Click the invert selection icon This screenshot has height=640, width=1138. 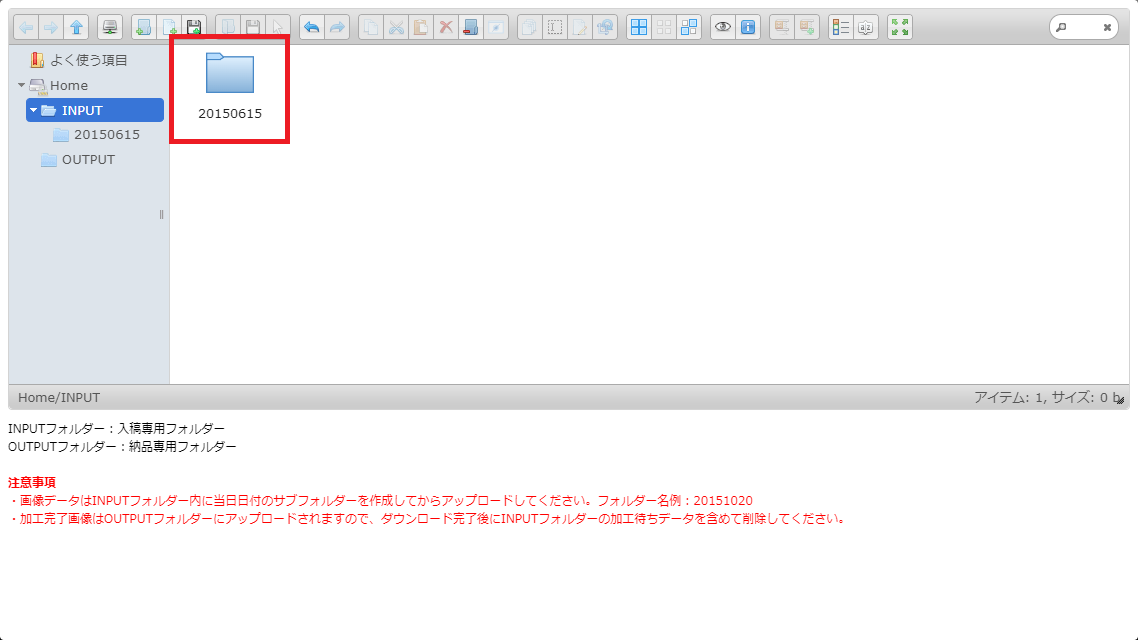click(x=689, y=28)
